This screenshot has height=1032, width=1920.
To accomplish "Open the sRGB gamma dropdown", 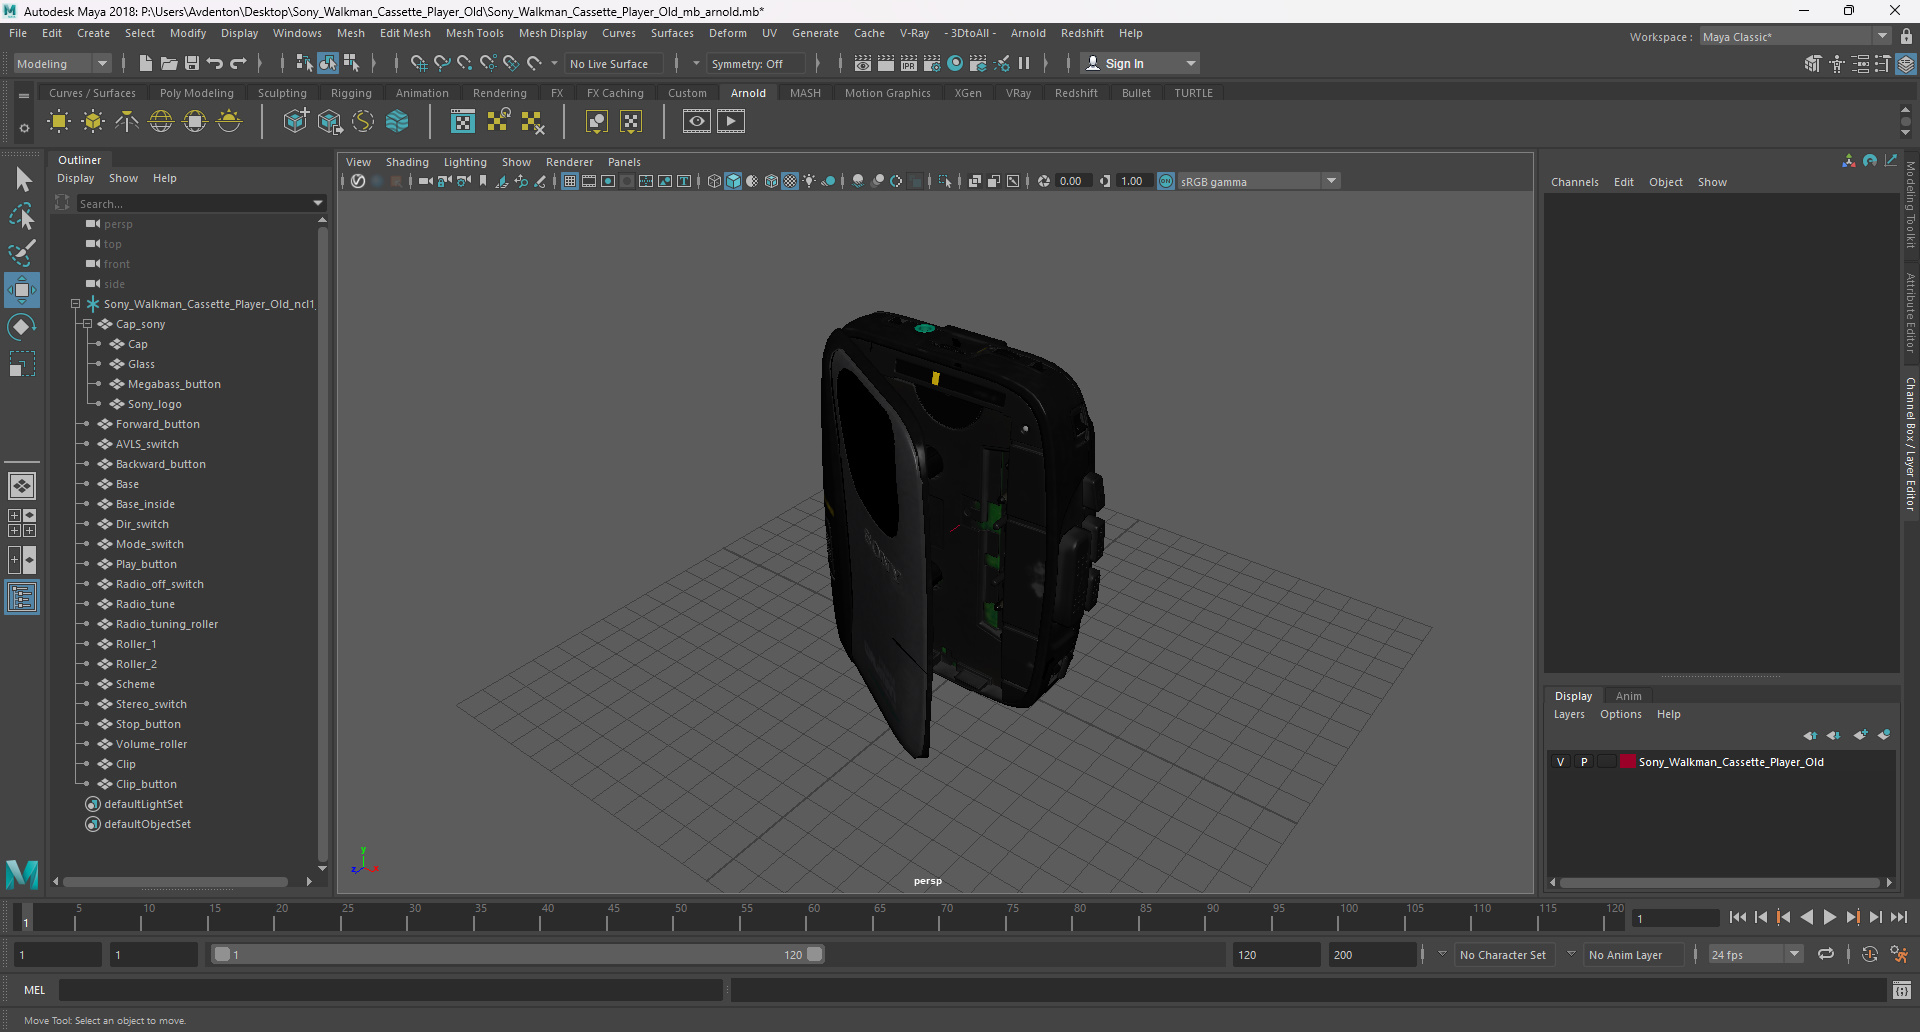I will point(1258,181).
